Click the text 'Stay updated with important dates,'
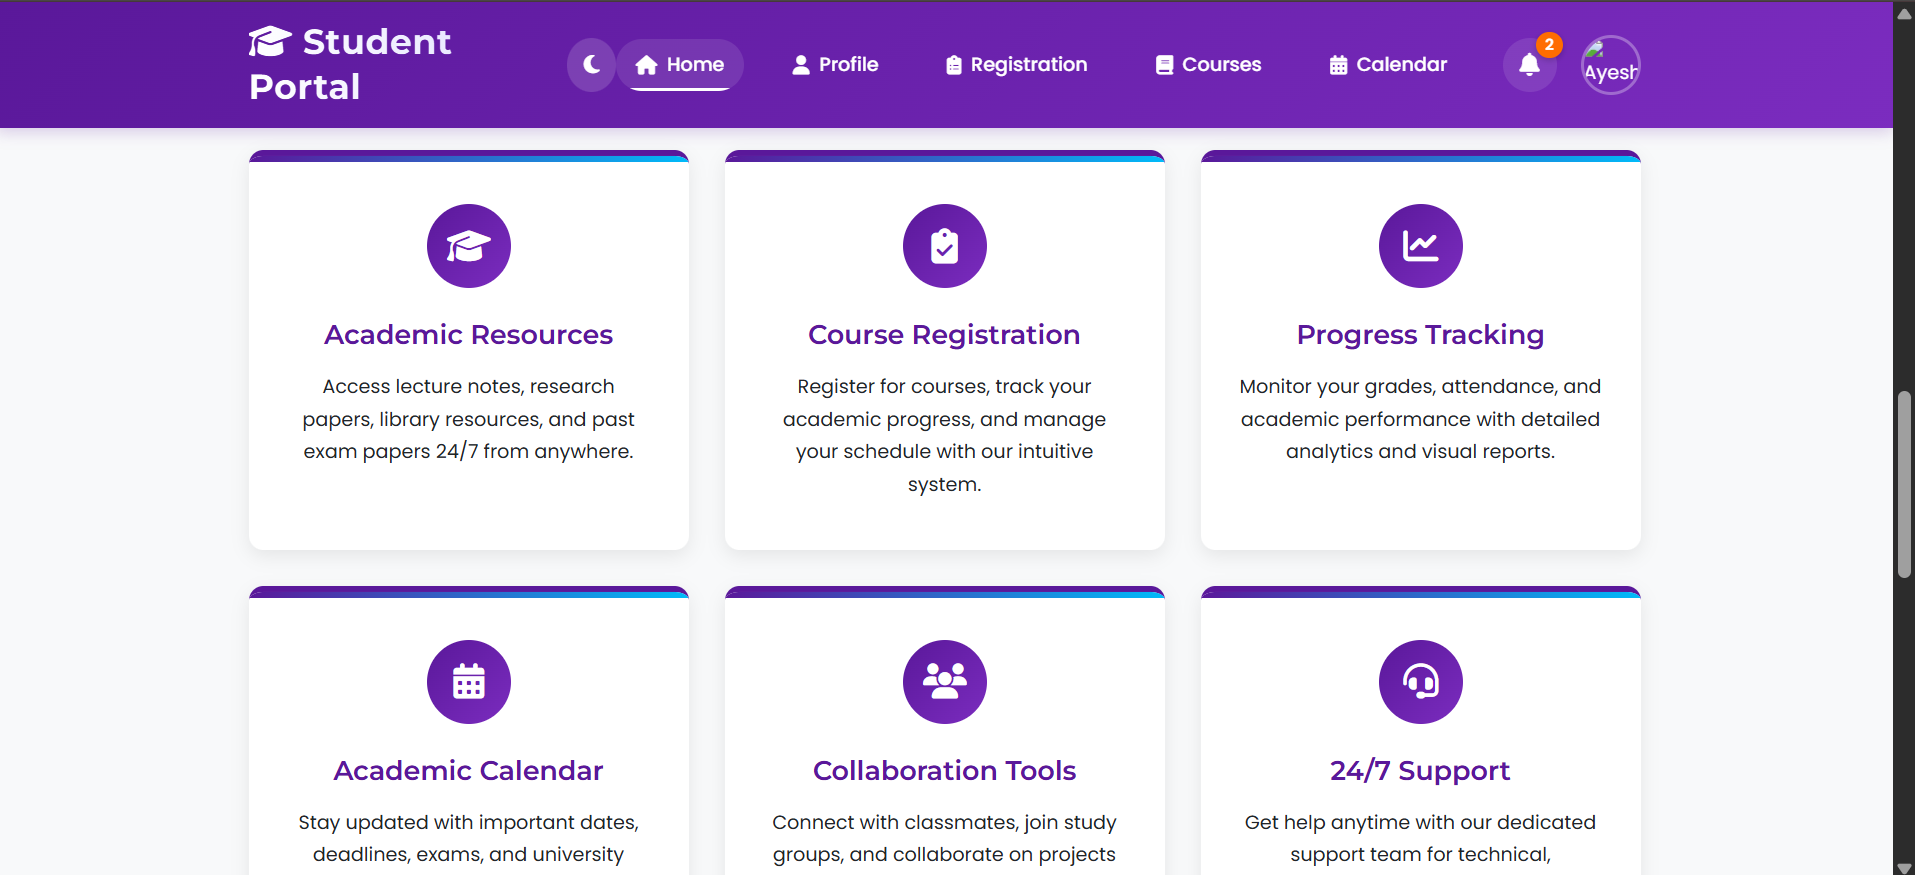Image resolution: width=1915 pixels, height=875 pixels. point(469,823)
